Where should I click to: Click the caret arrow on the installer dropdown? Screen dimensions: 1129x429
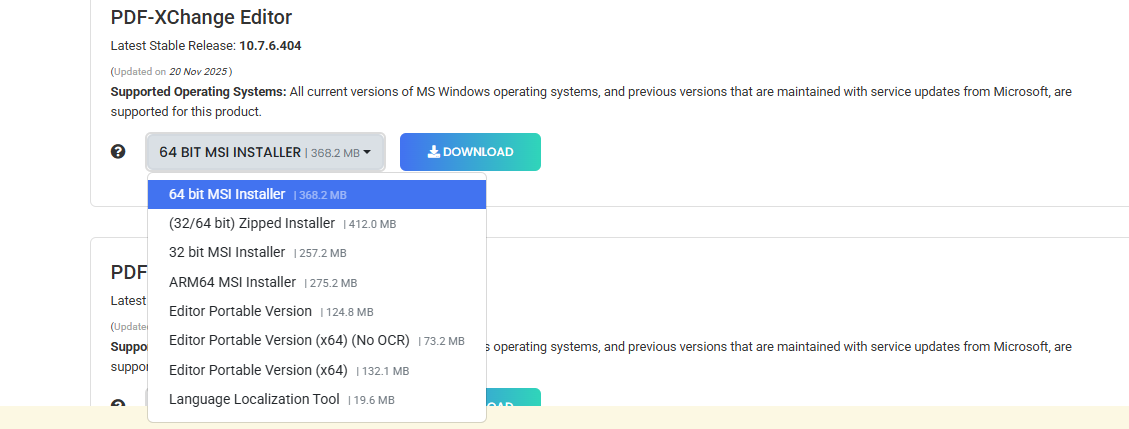tap(368, 153)
